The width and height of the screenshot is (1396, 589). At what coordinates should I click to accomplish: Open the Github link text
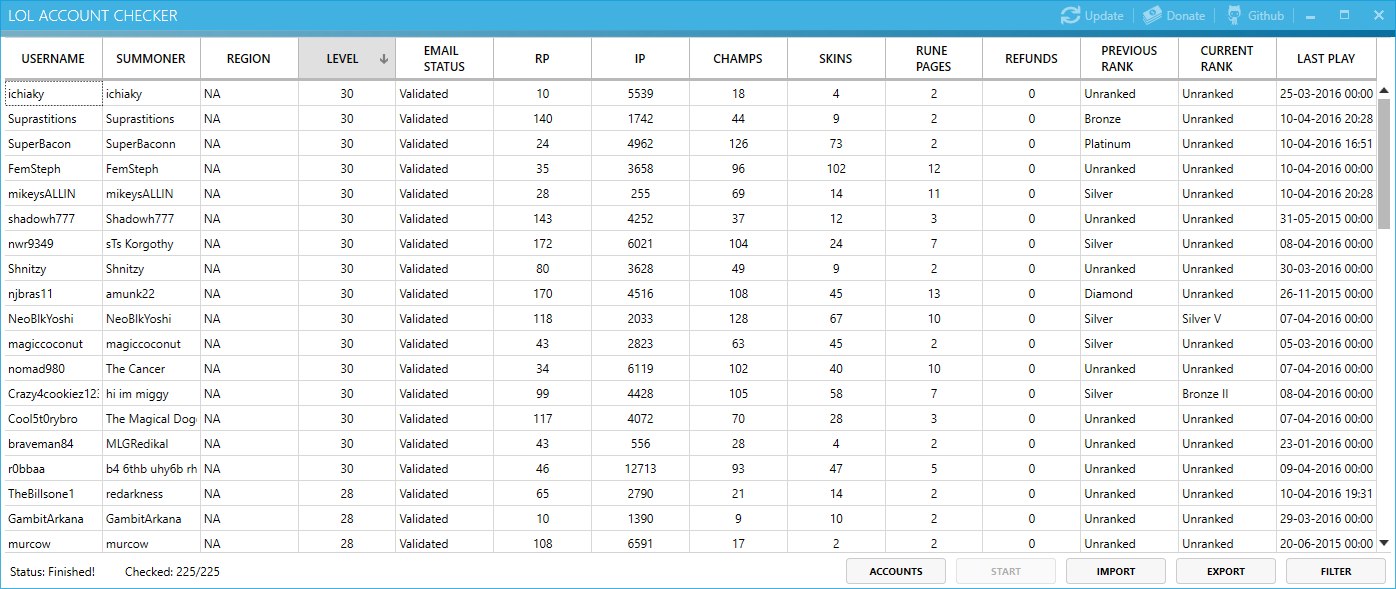coord(1266,16)
